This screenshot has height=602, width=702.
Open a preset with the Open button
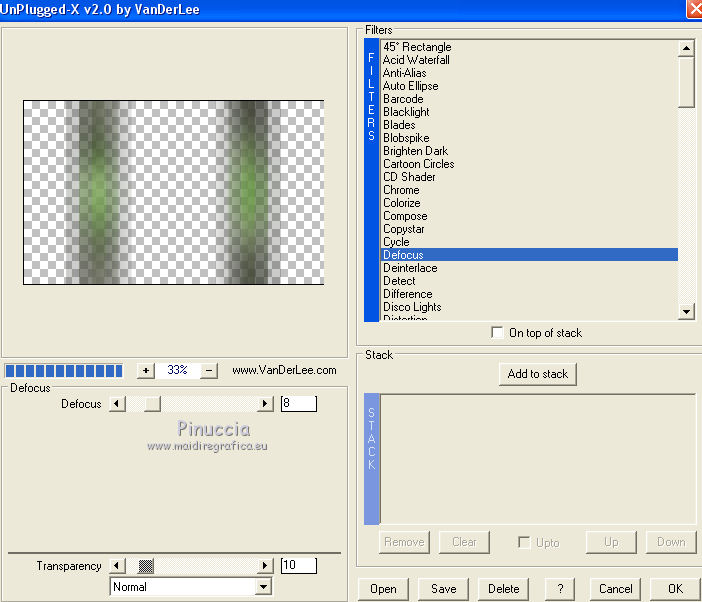(x=383, y=589)
